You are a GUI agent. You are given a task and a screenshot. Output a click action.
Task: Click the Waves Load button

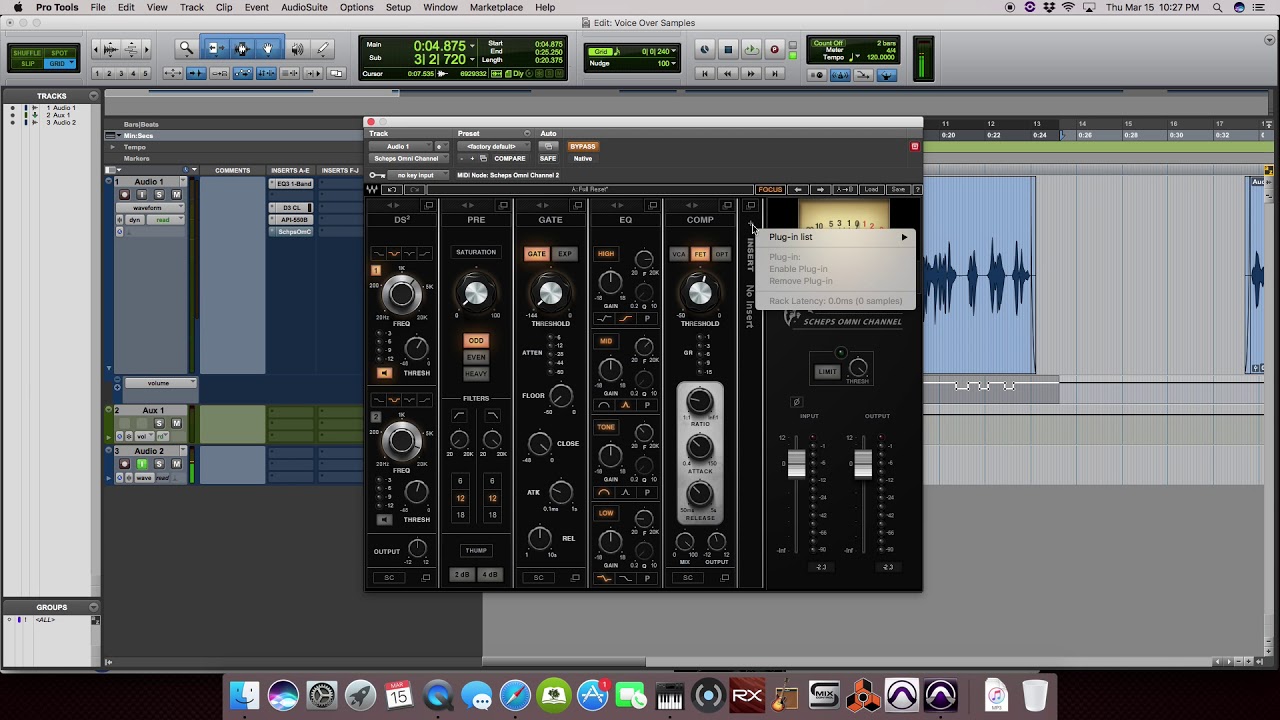(x=872, y=190)
